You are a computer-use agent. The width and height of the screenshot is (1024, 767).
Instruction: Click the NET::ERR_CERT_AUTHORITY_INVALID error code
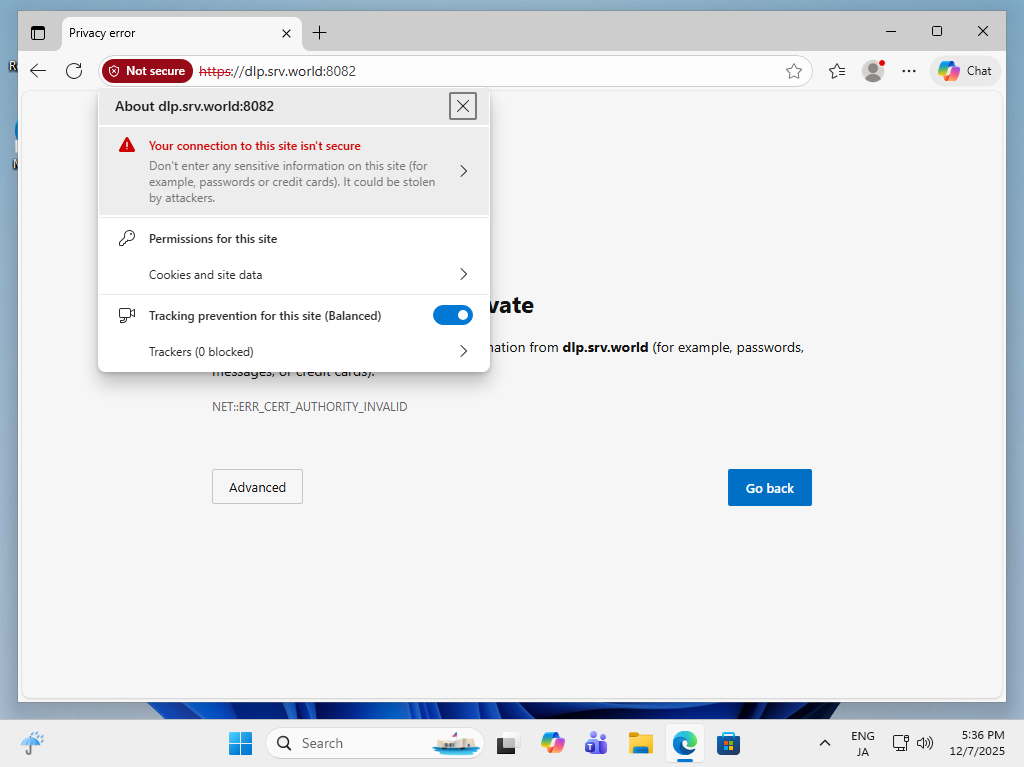tap(310, 406)
